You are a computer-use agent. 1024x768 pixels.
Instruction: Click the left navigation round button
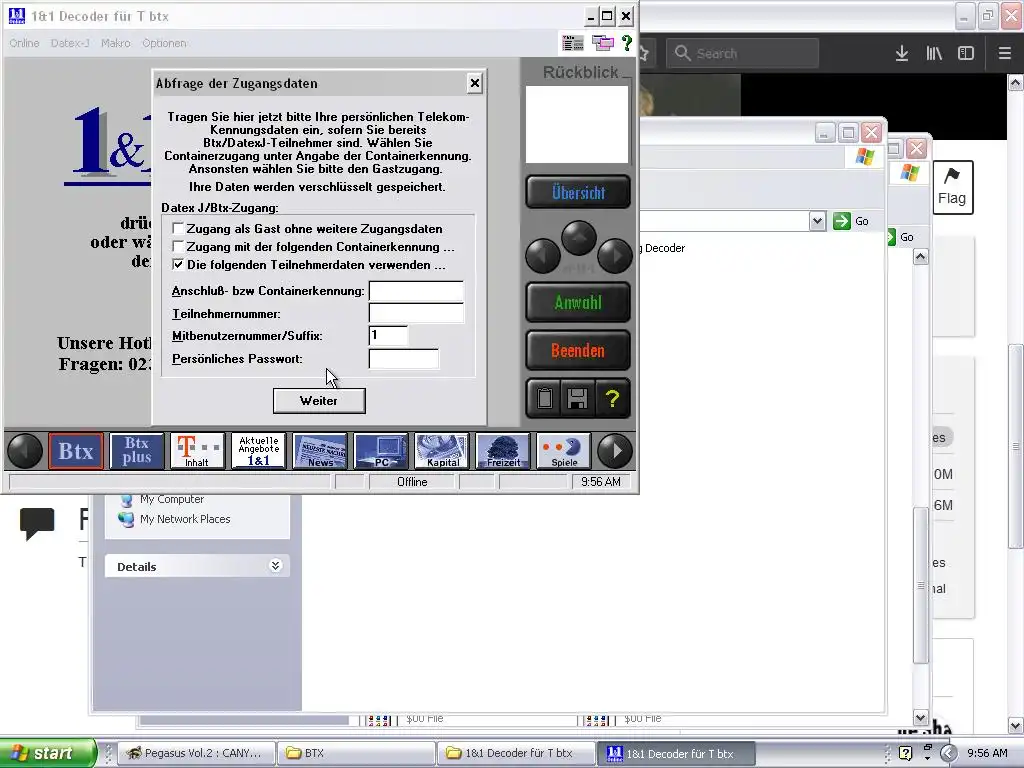click(x=543, y=256)
